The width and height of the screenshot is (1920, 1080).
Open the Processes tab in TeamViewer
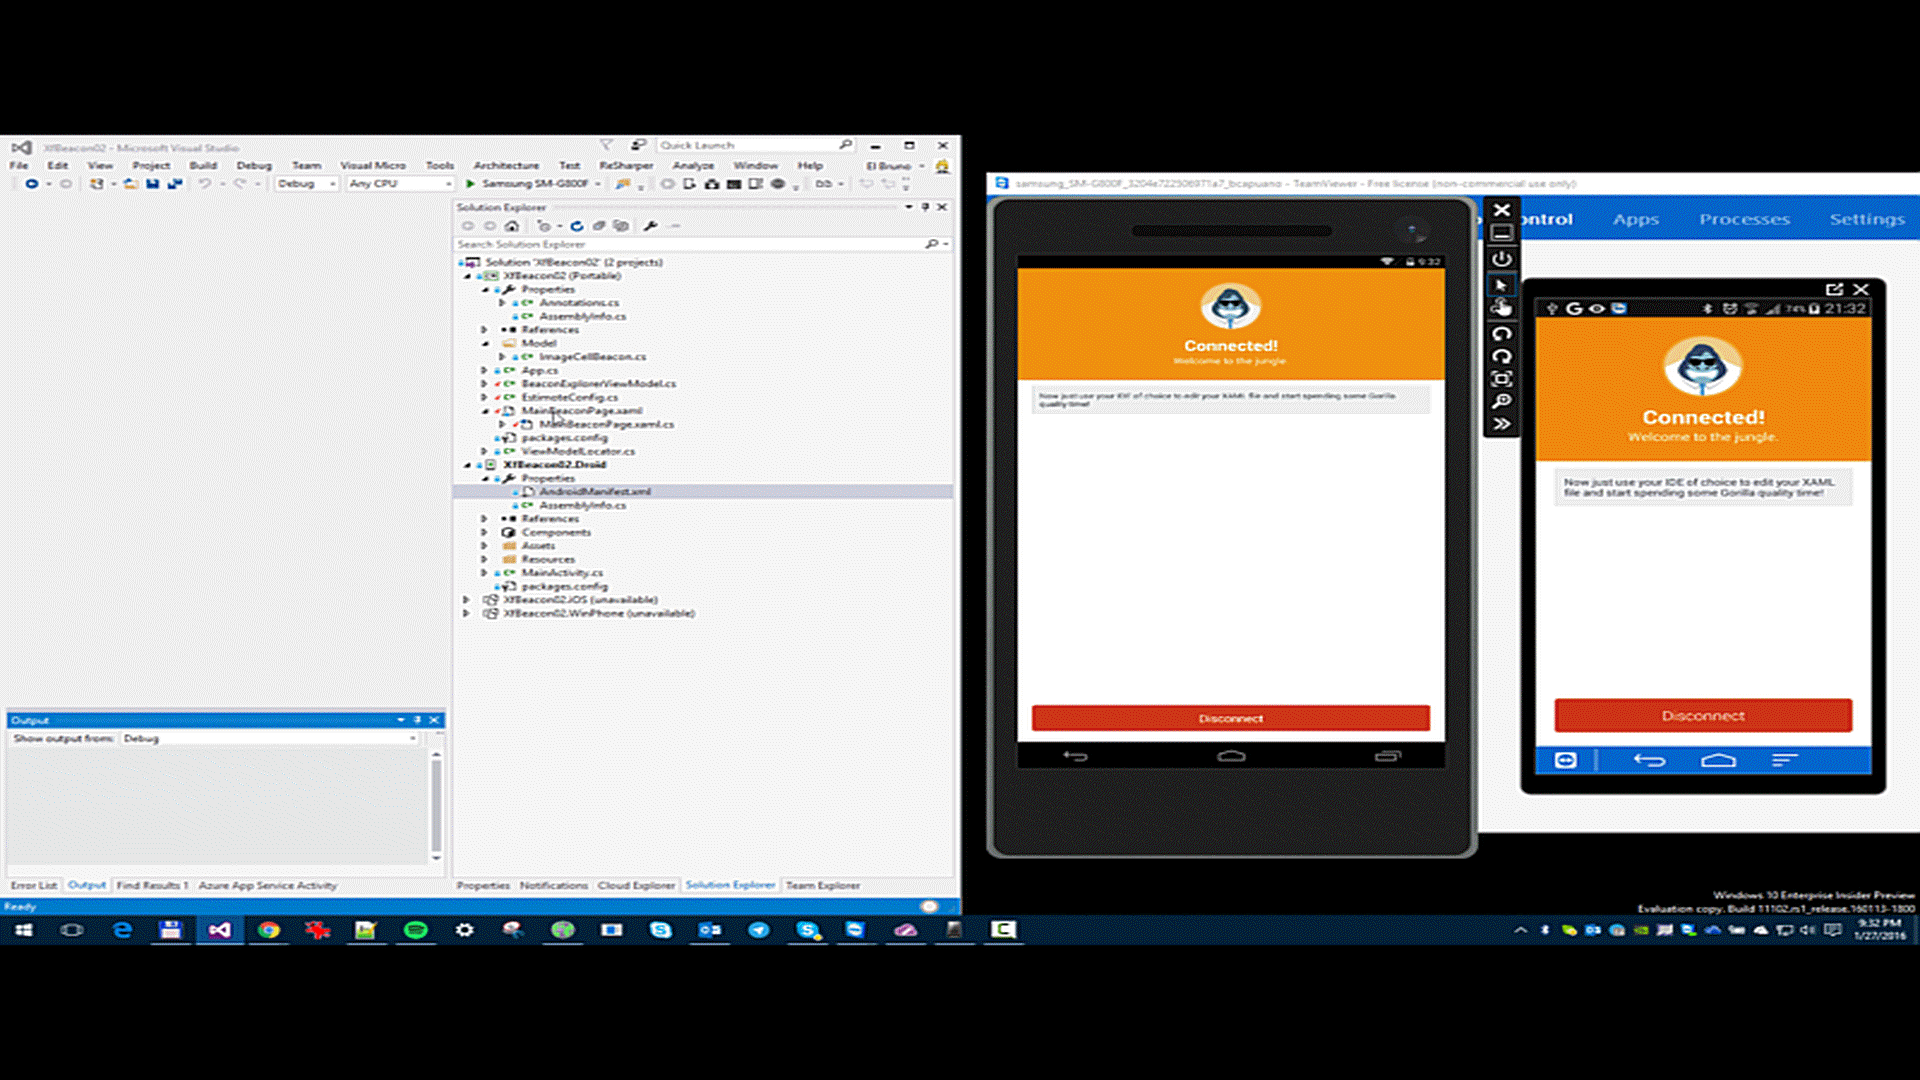tap(1744, 219)
